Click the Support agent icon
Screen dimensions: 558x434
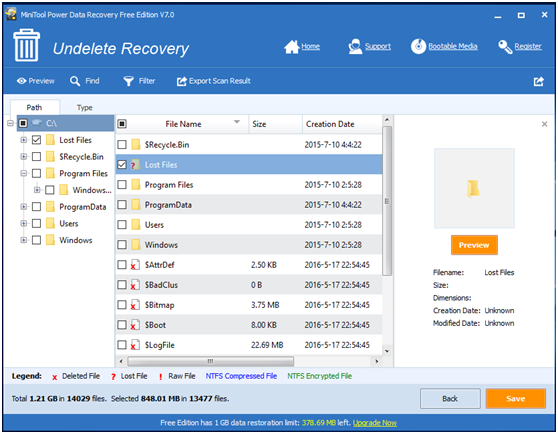click(x=355, y=47)
